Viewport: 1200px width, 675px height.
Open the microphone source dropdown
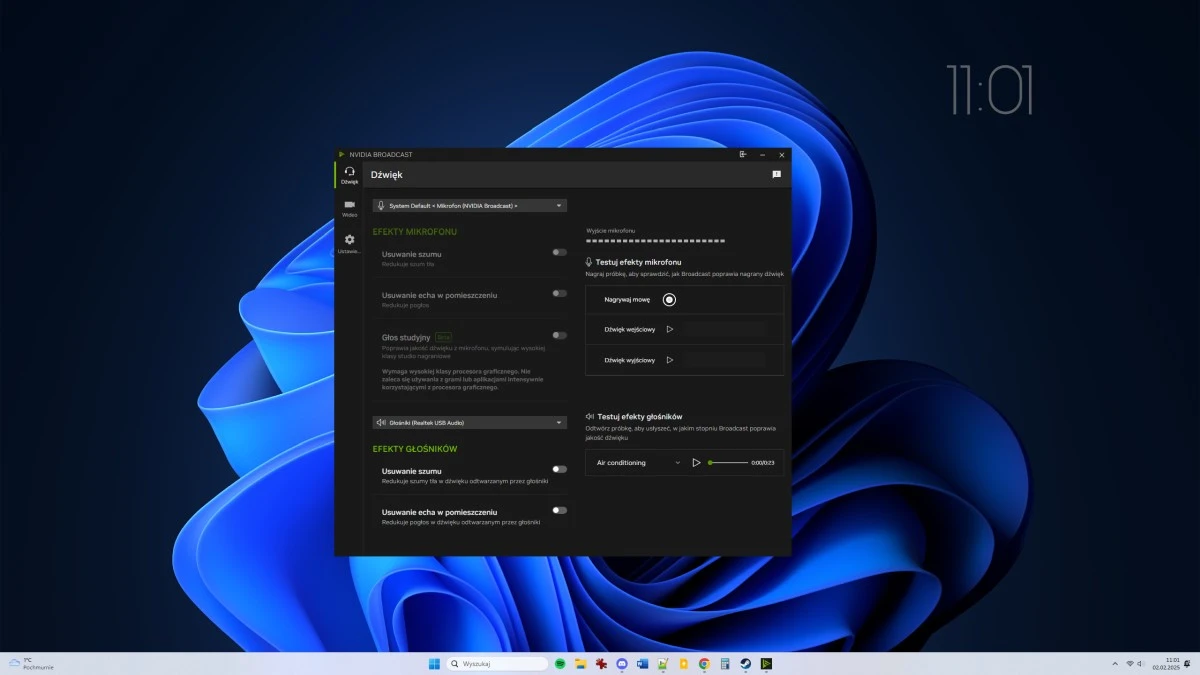(x=470, y=206)
